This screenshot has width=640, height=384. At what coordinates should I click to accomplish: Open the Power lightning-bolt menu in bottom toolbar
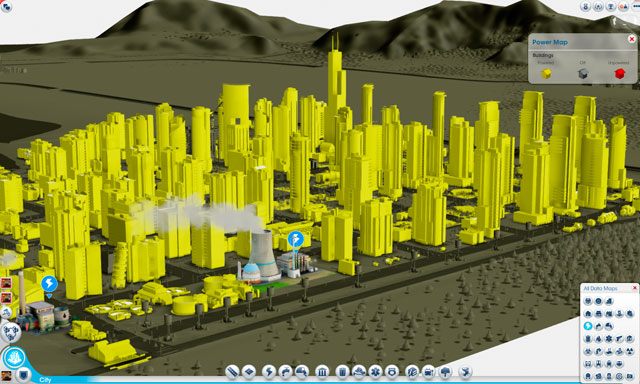(x=269, y=372)
